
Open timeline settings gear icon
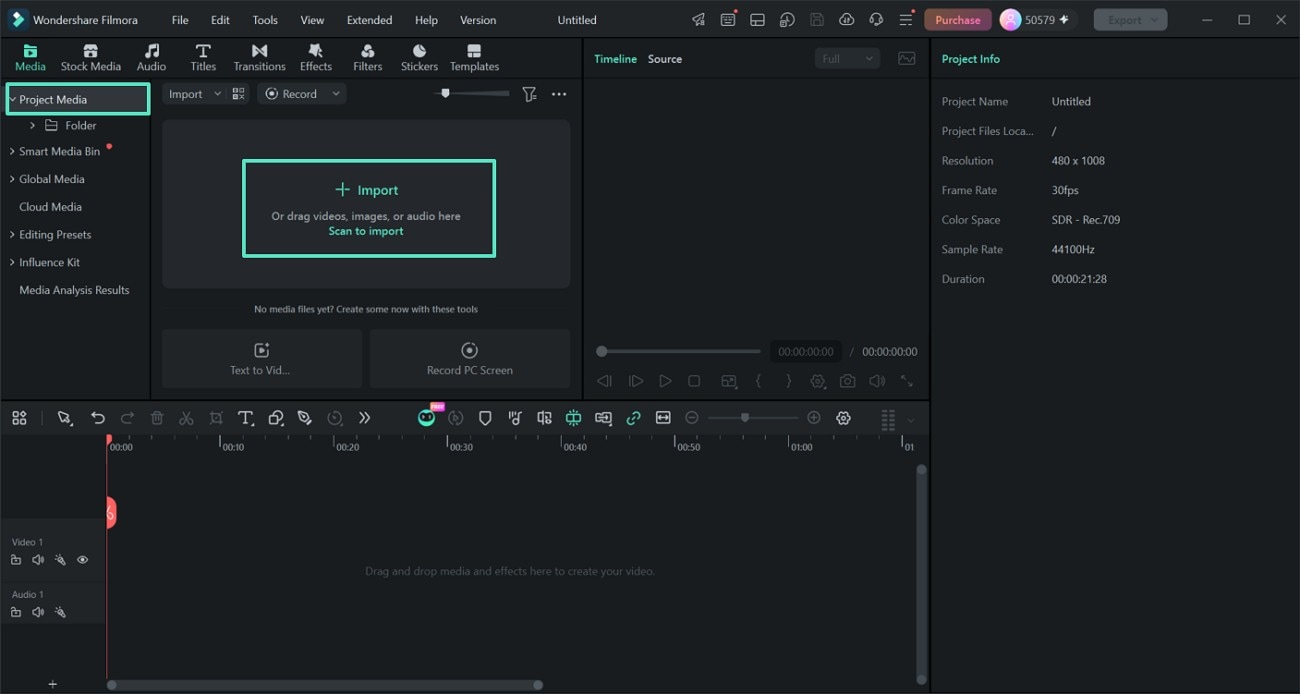pos(843,418)
